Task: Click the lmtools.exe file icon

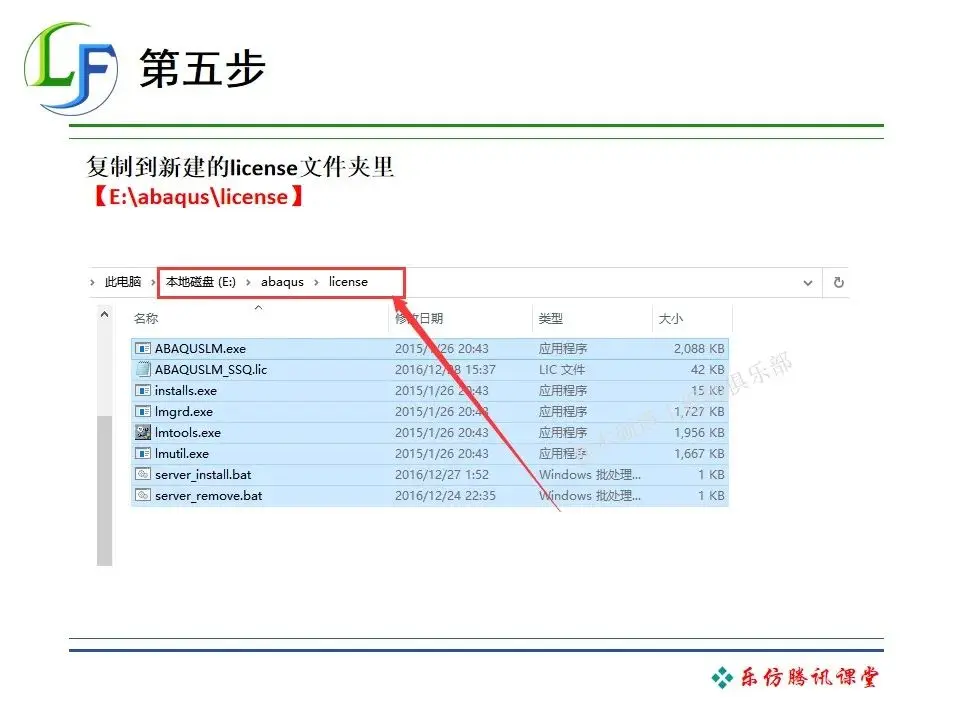Action: point(143,432)
